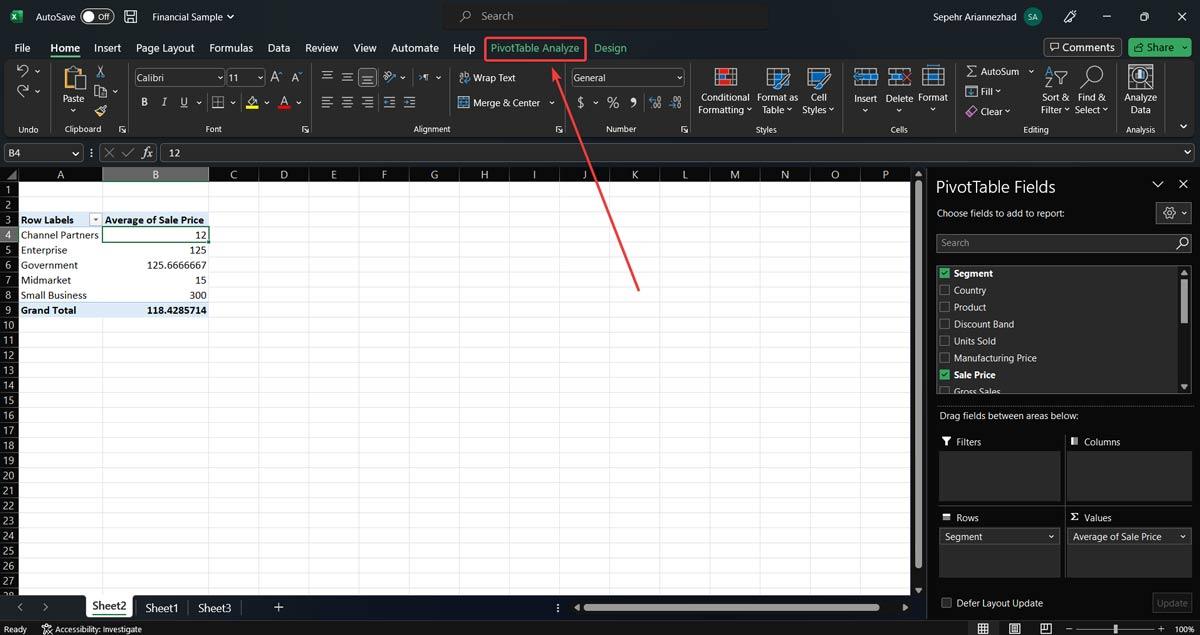Open Average of Sale Price values dropdown
The width and height of the screenshot is (1200, 635).
pyautogui.click(x=1183, y=537)
